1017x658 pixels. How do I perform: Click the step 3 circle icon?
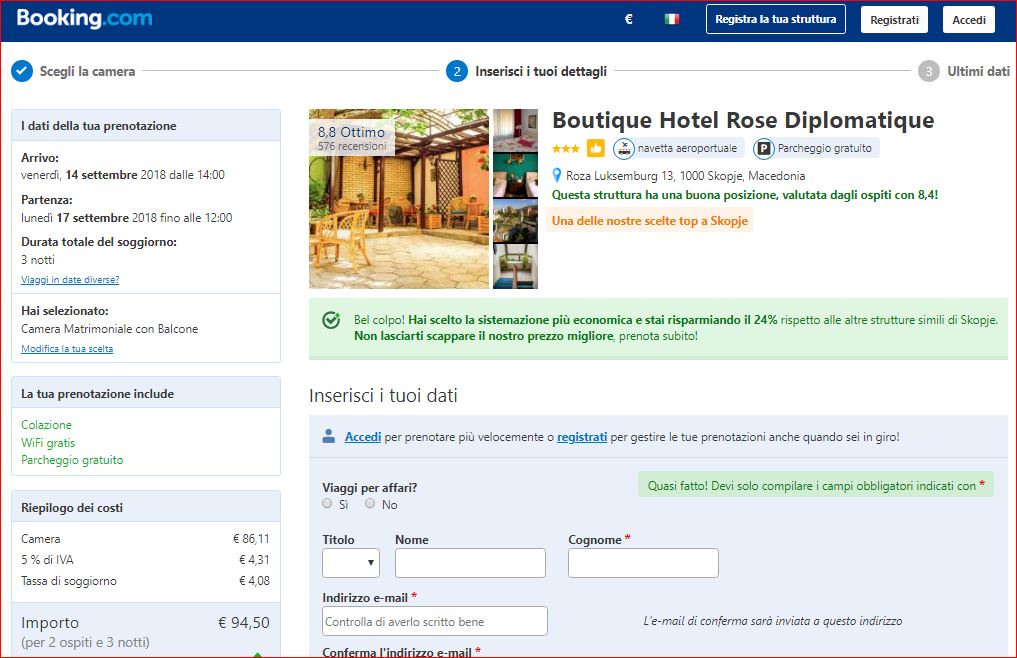pyautogui.click(x=929, y=71)
